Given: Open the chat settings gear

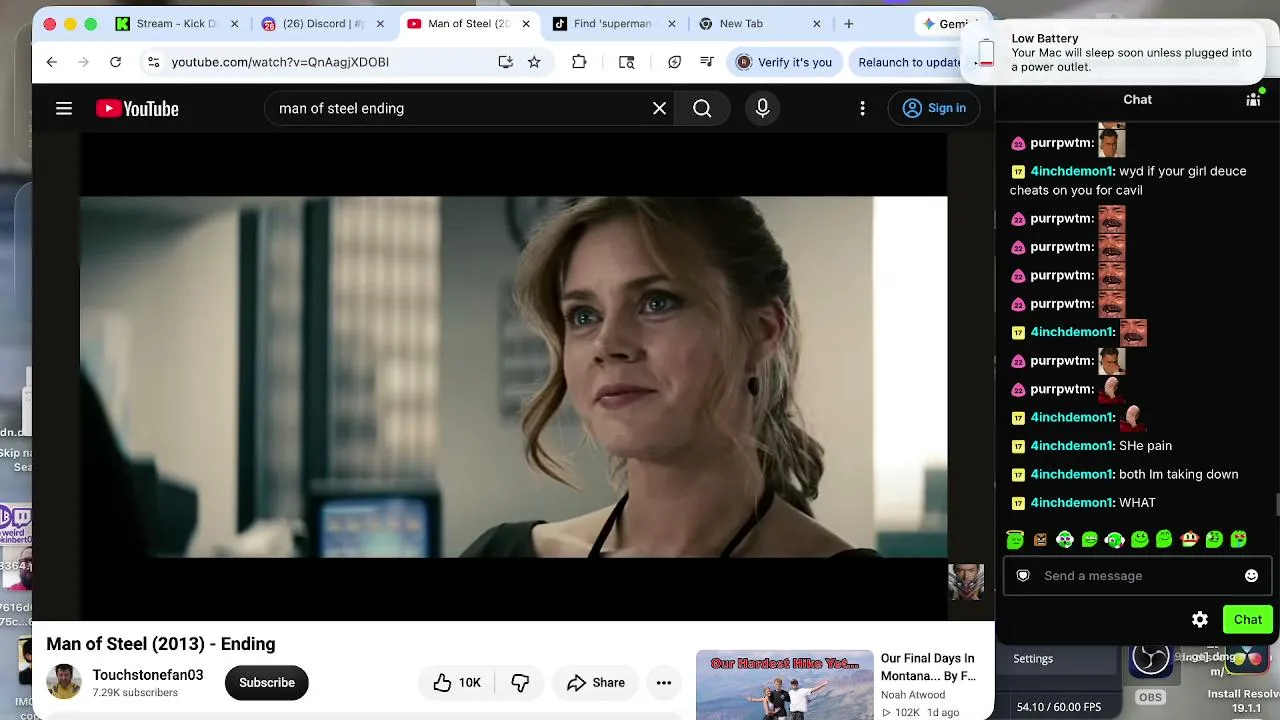Looking at the screenshot, I should (1200, 620).
